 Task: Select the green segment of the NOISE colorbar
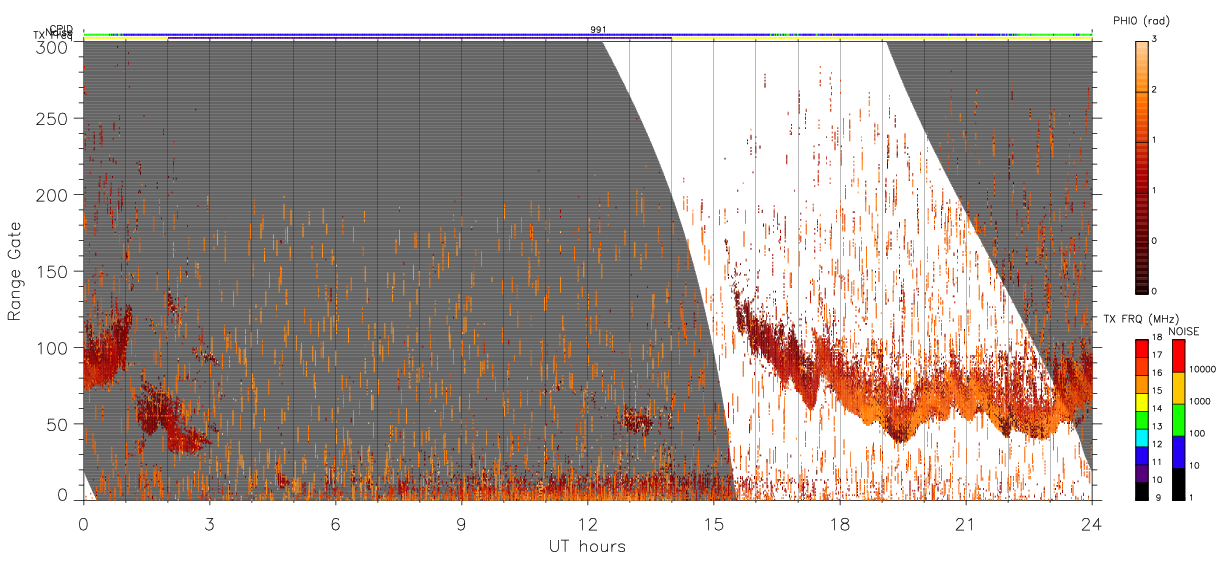(x=1178, y=420)
